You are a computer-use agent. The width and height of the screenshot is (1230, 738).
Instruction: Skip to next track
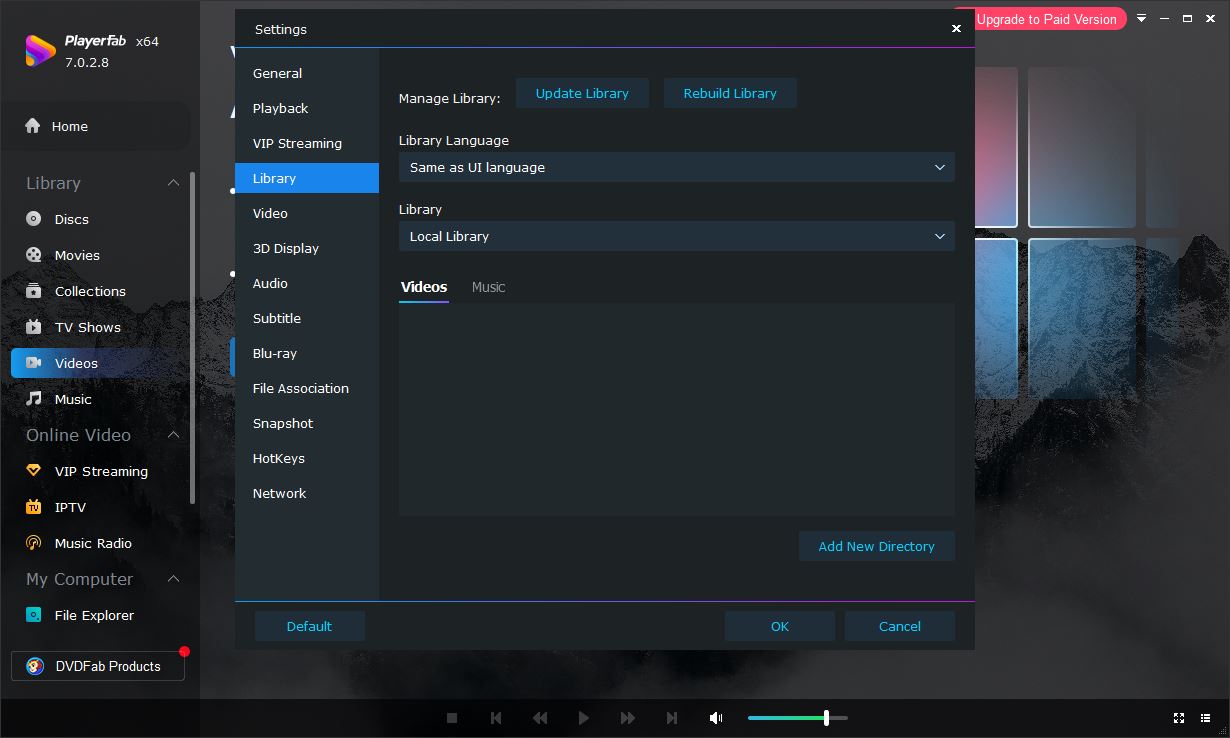(x=672, y=718)
